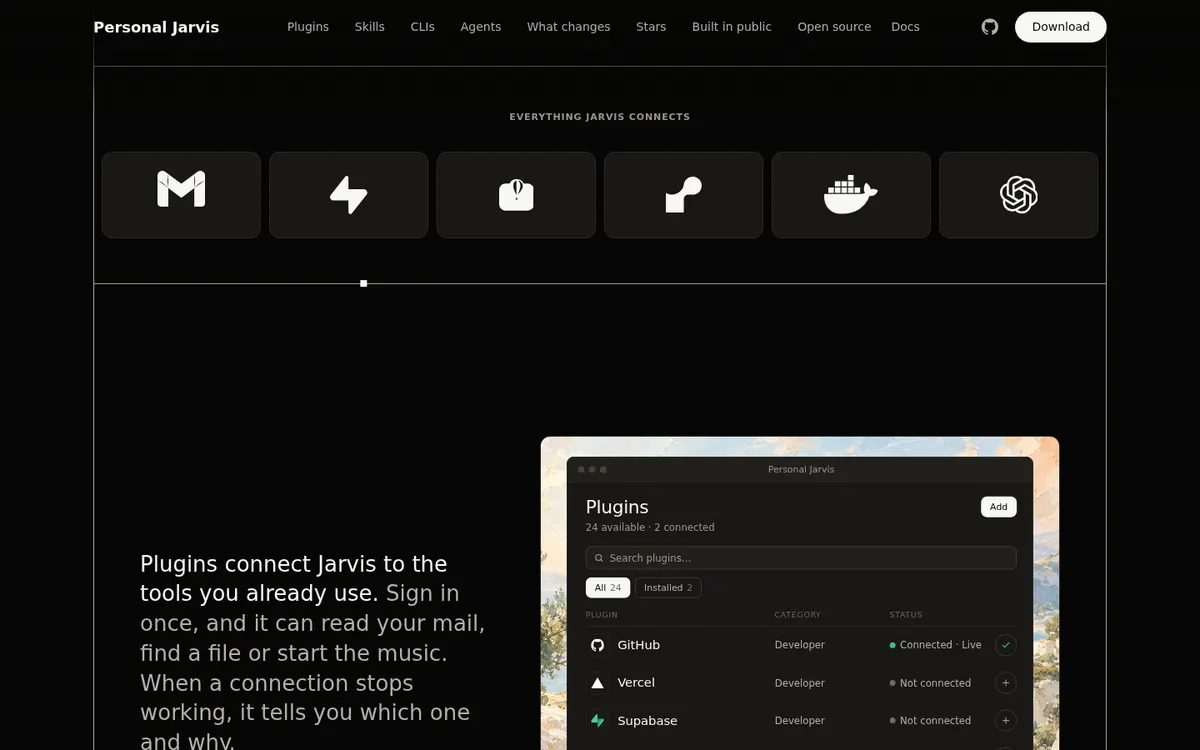Click the connected checkmark on GitHub row
The image size is (1200, 750).
[1006, 645]
